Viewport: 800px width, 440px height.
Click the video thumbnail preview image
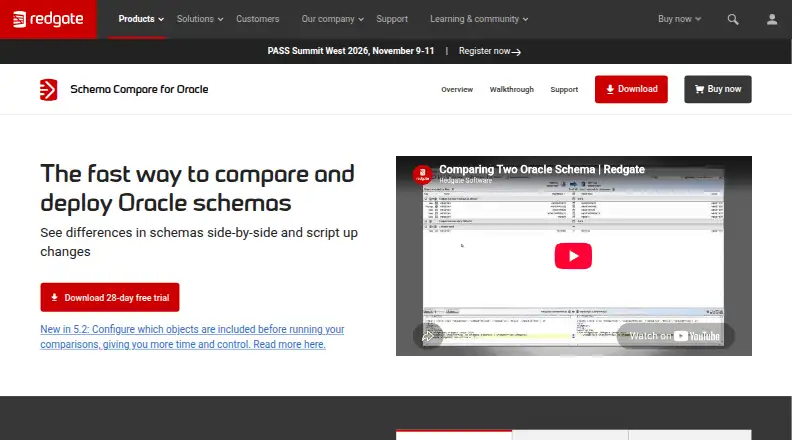point(573,256)
